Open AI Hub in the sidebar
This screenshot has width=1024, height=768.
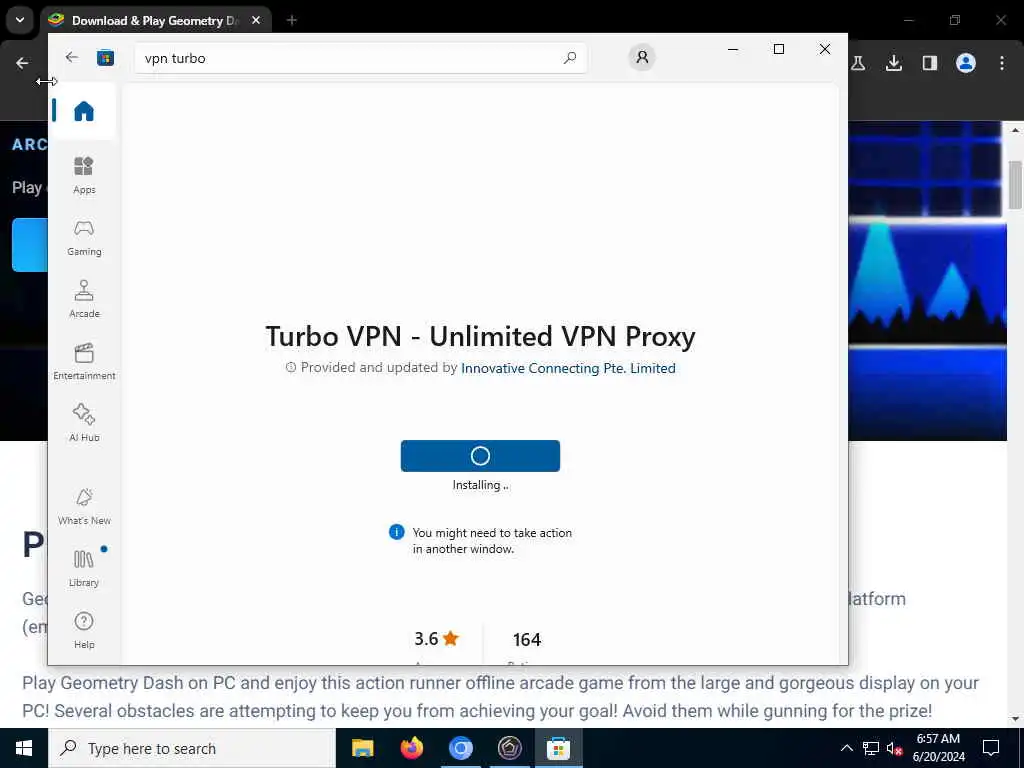click(84, 423)
